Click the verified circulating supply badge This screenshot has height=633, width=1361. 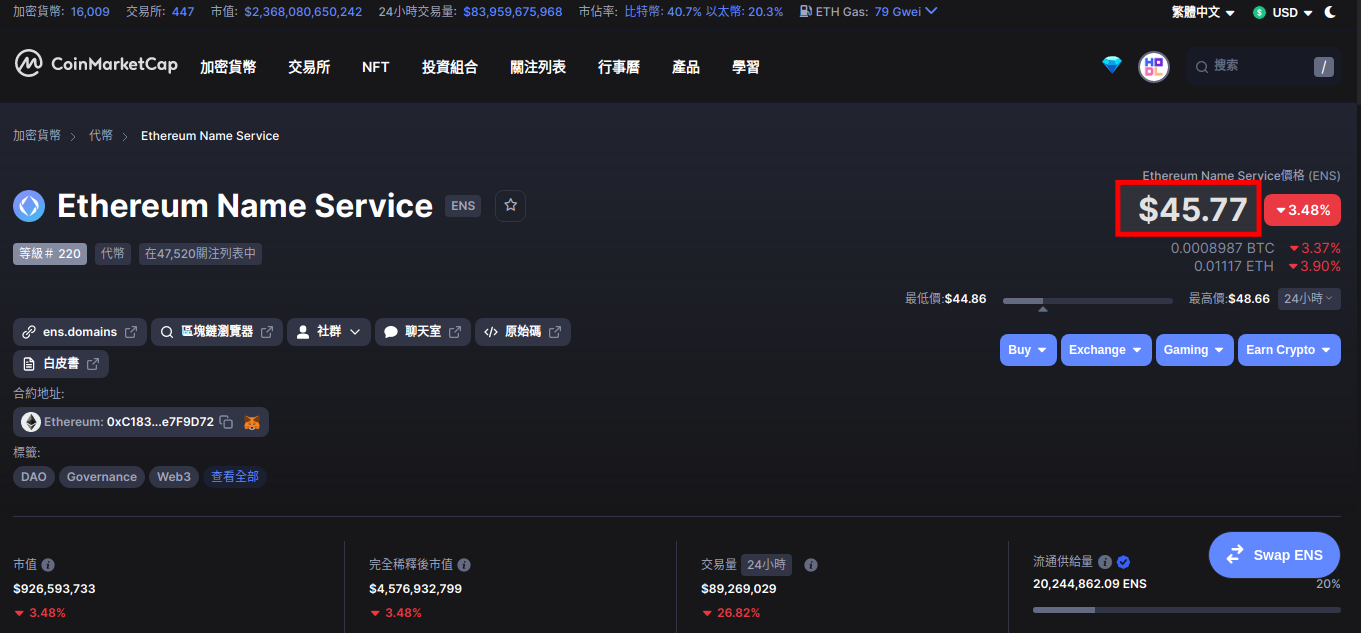point(1123,562)
